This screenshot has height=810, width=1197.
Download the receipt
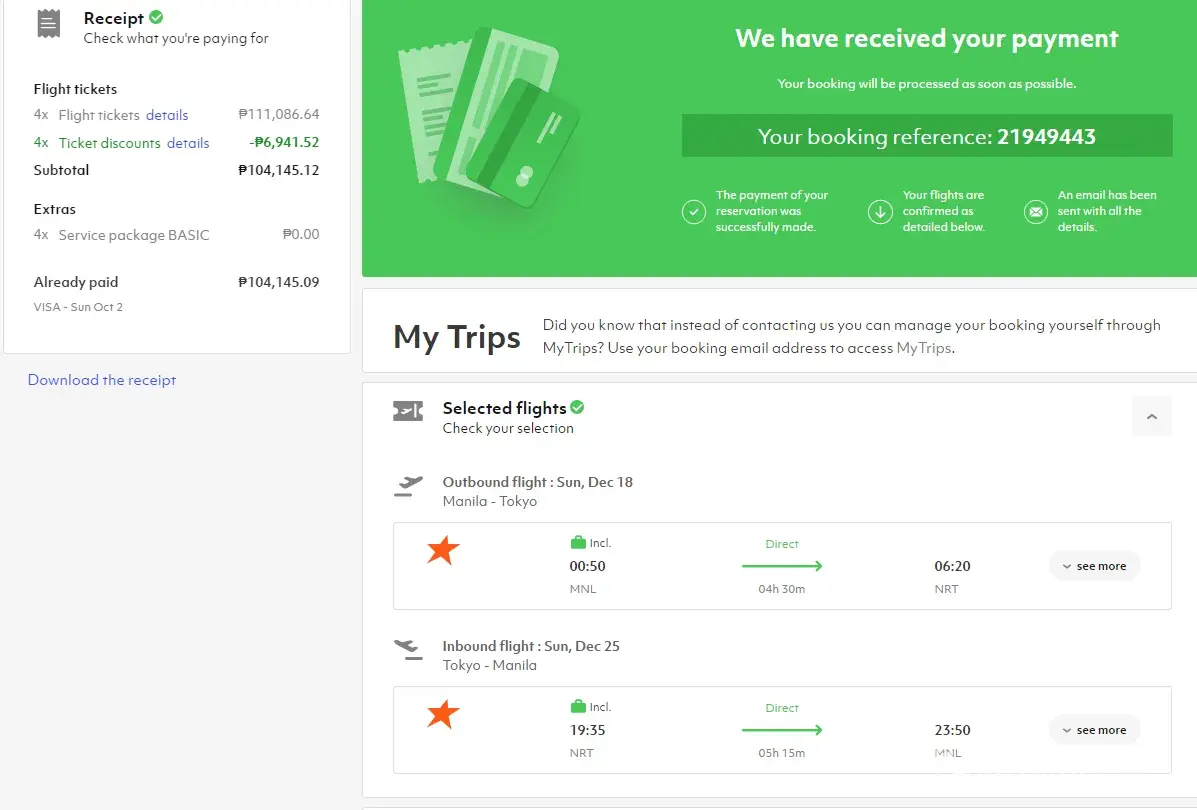pos(102,380)
